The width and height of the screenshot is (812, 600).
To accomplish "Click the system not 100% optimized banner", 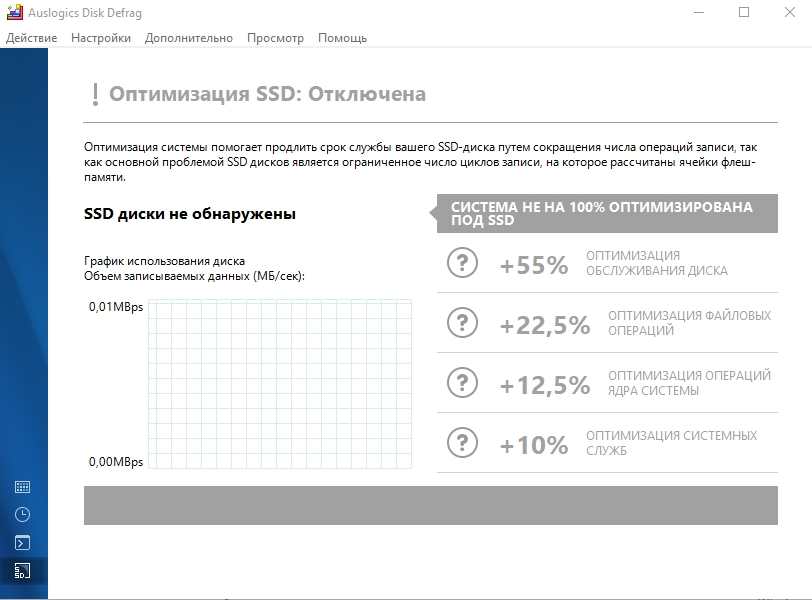I will pyautogui.click(x=607, y=213).
